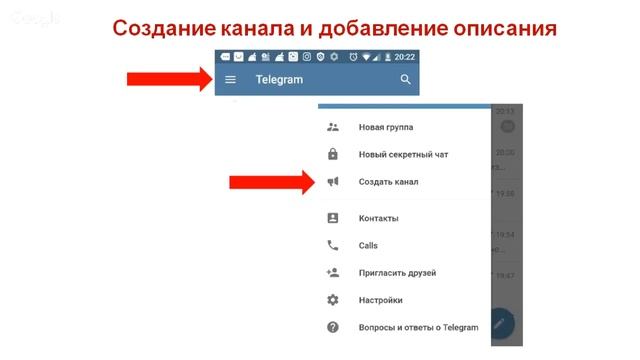Click the message bubble notification icon in the status bar
Viewport: 640px width, 360px height.
(225, 57)
